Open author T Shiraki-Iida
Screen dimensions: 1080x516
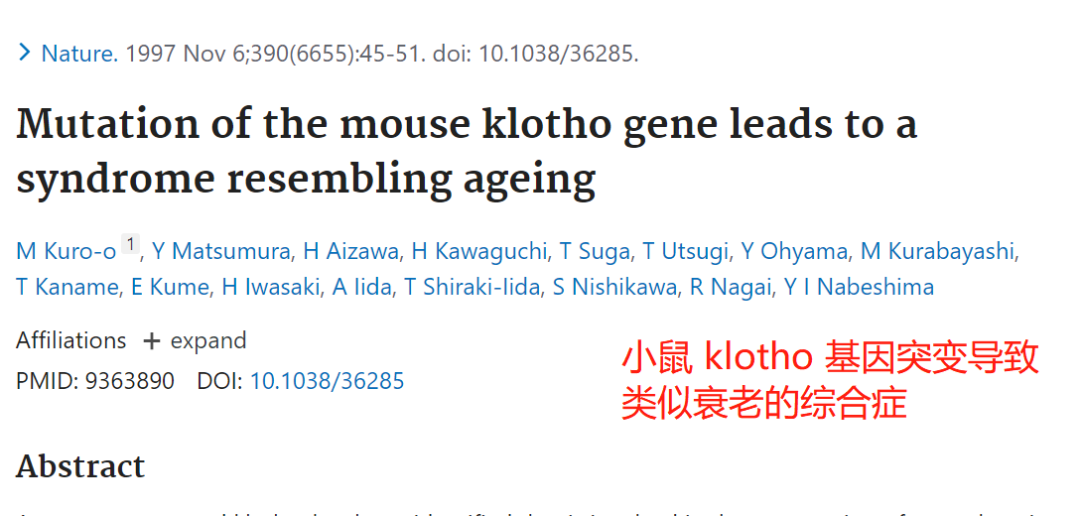point(472,287)
